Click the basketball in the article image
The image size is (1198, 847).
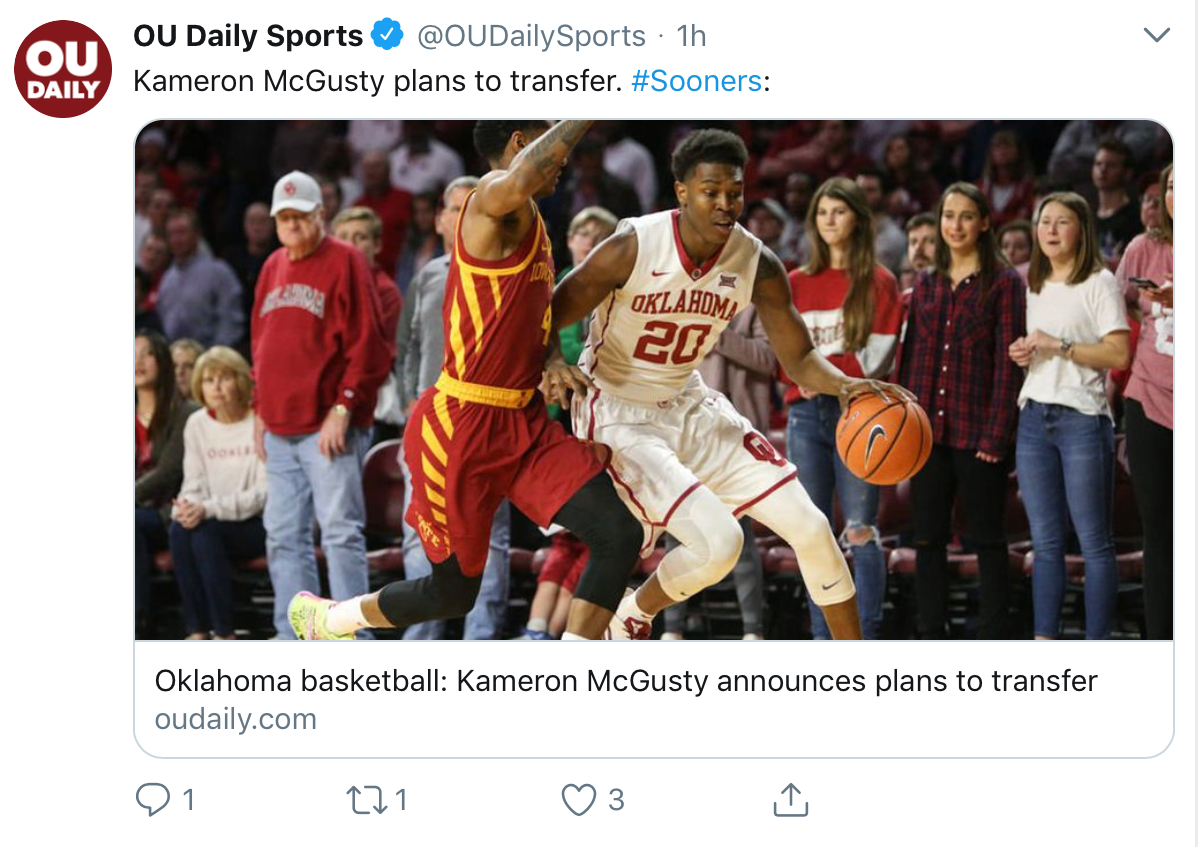click(x=884, y=438)
